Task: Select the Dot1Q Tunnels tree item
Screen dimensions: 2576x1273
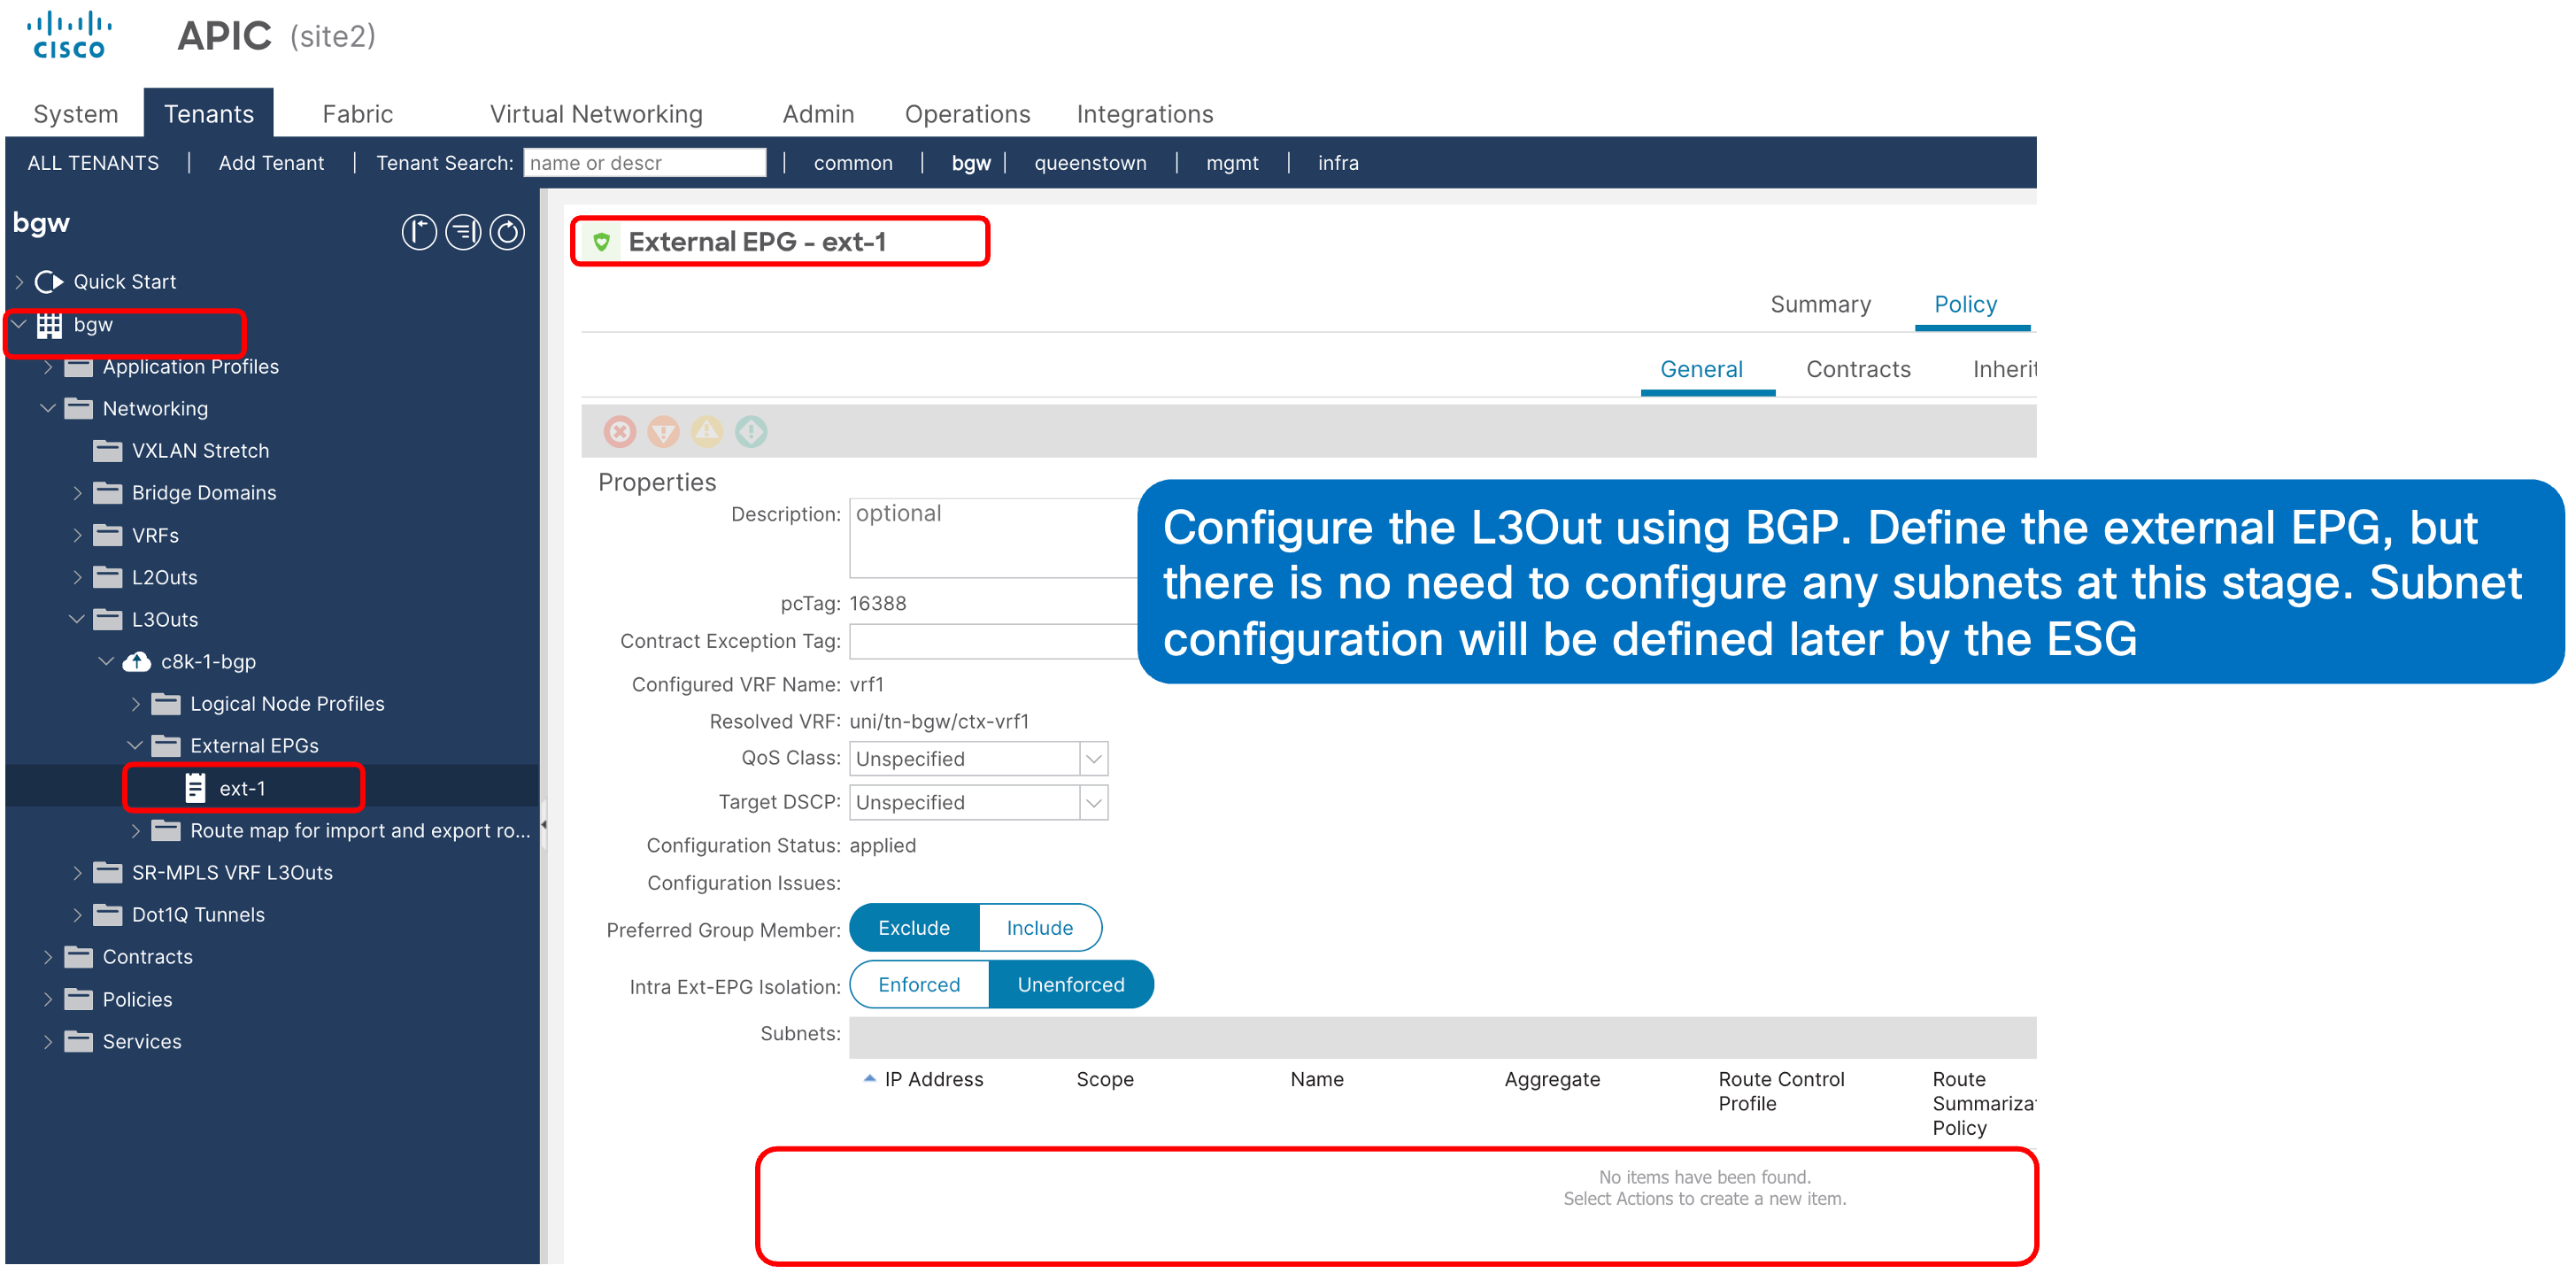Action: point(198,915)
